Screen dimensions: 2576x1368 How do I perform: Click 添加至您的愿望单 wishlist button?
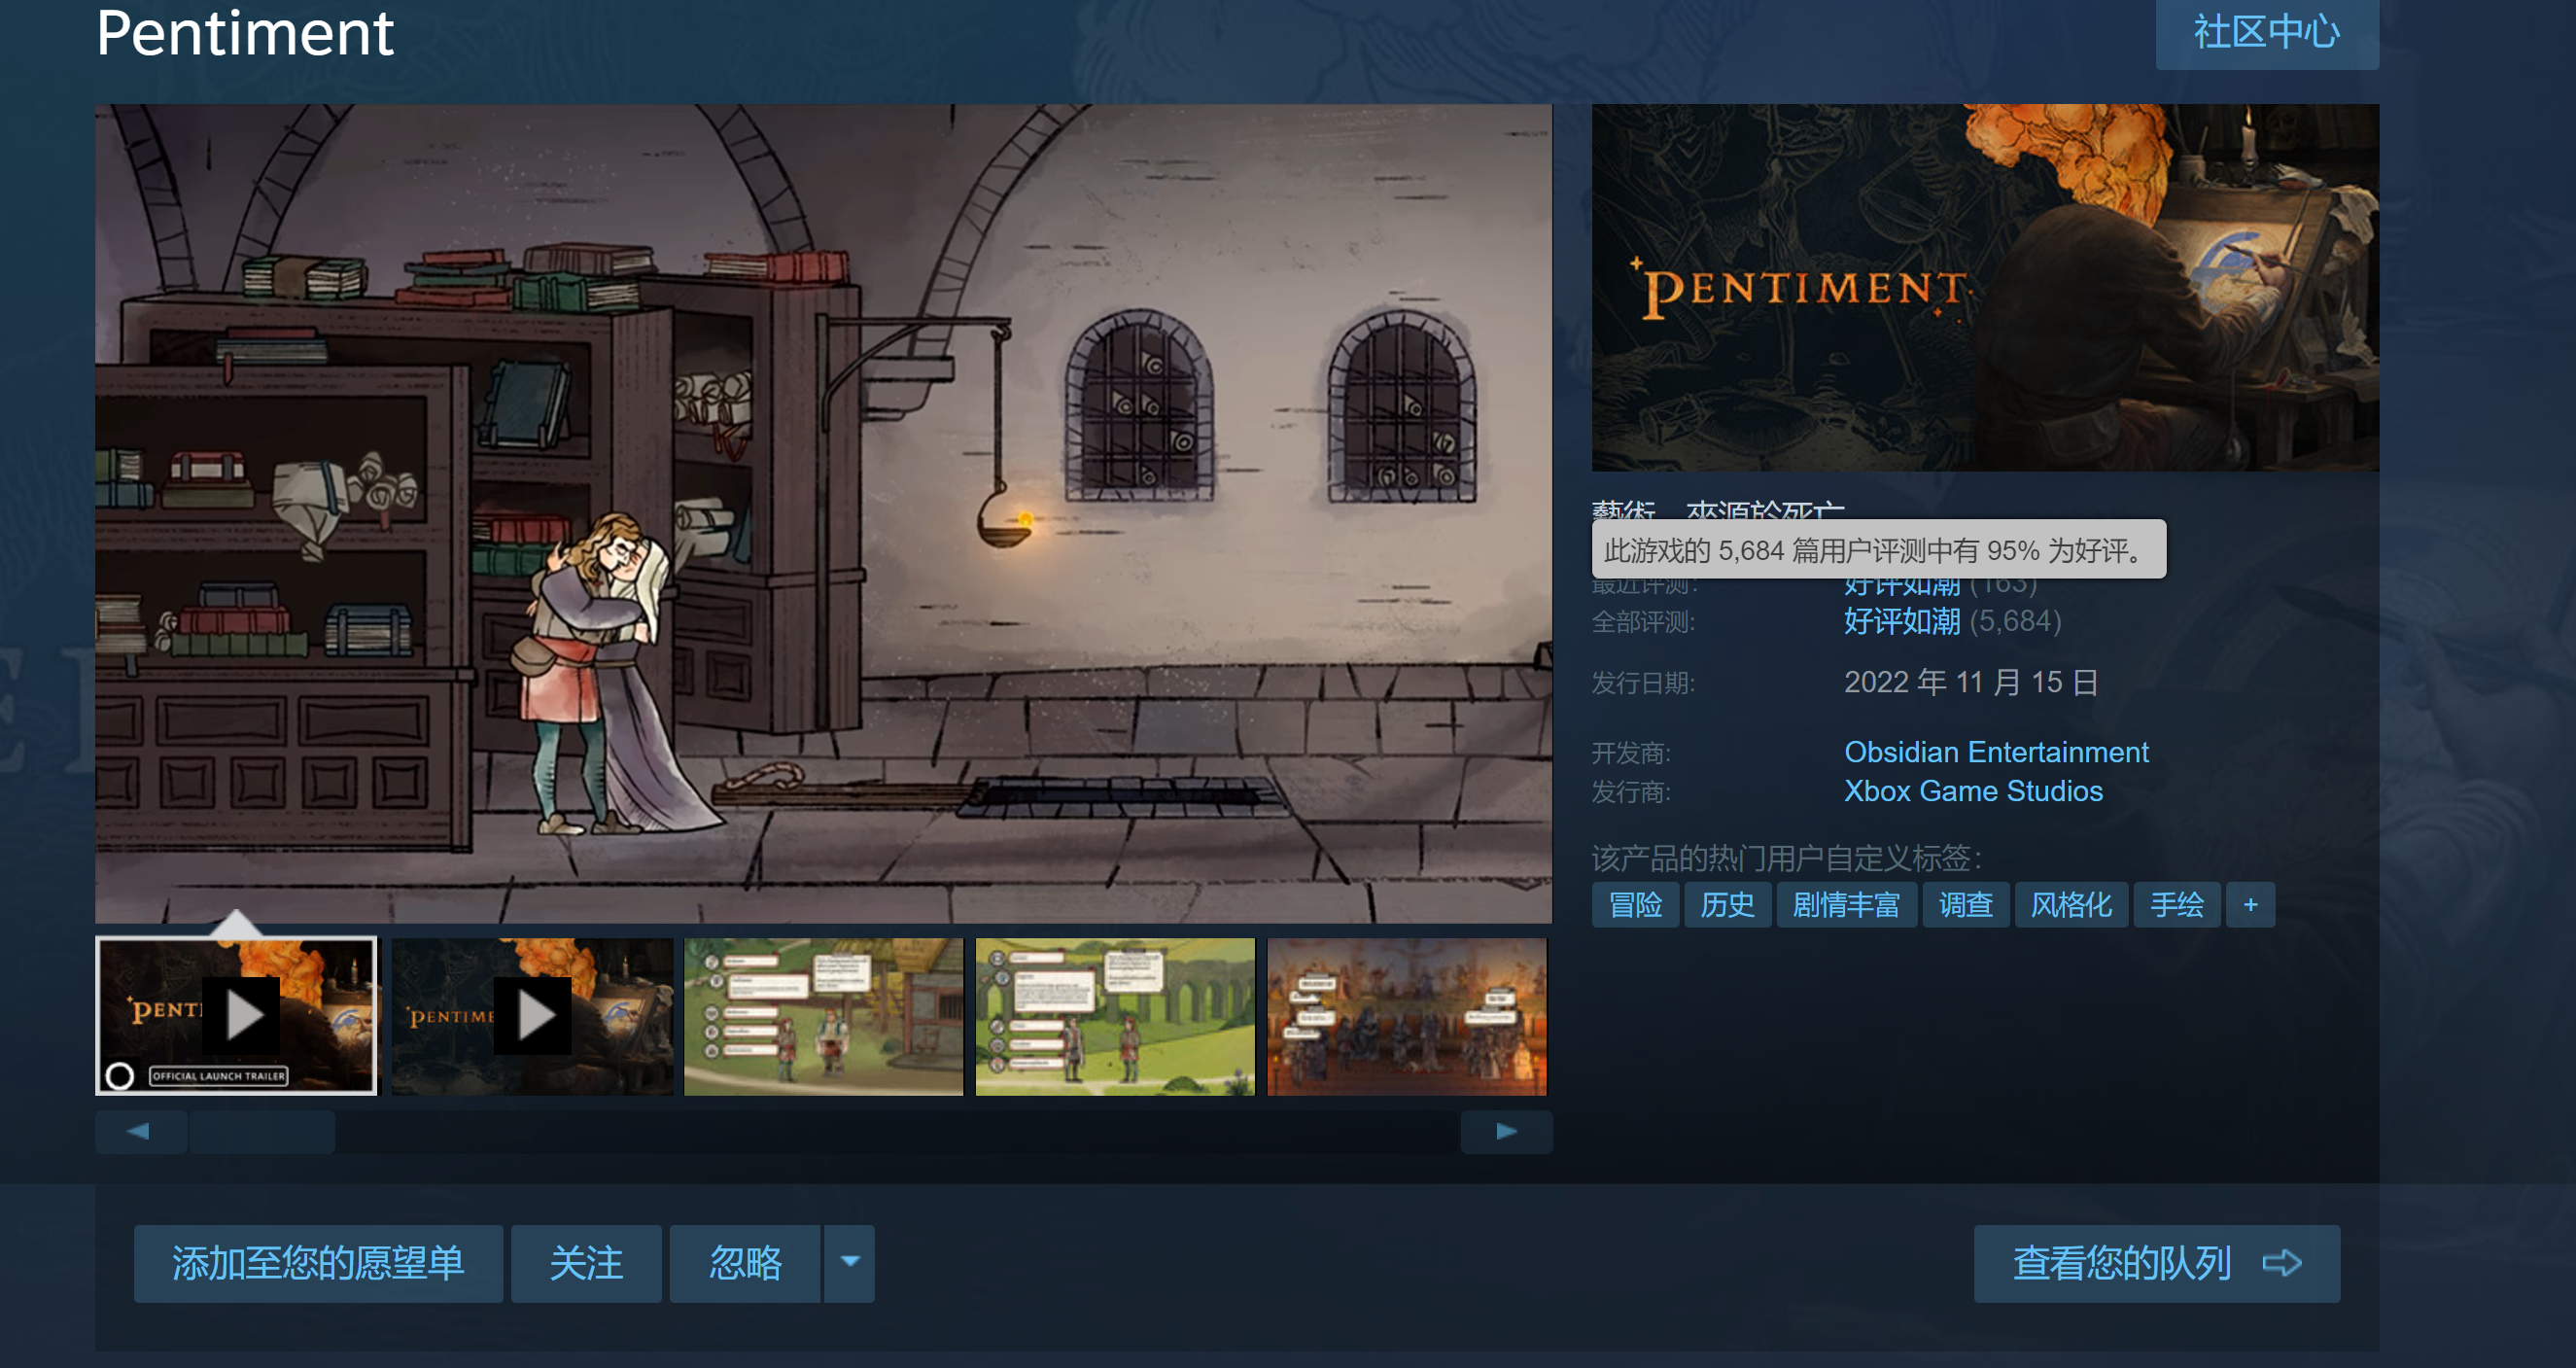(318, 1263)
